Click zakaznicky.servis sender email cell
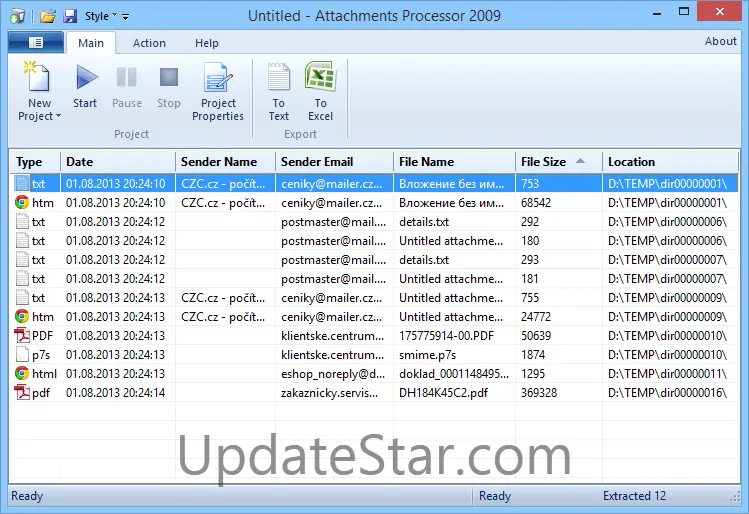749x514 pixels. pyautogui.click(x=330, y=393)
